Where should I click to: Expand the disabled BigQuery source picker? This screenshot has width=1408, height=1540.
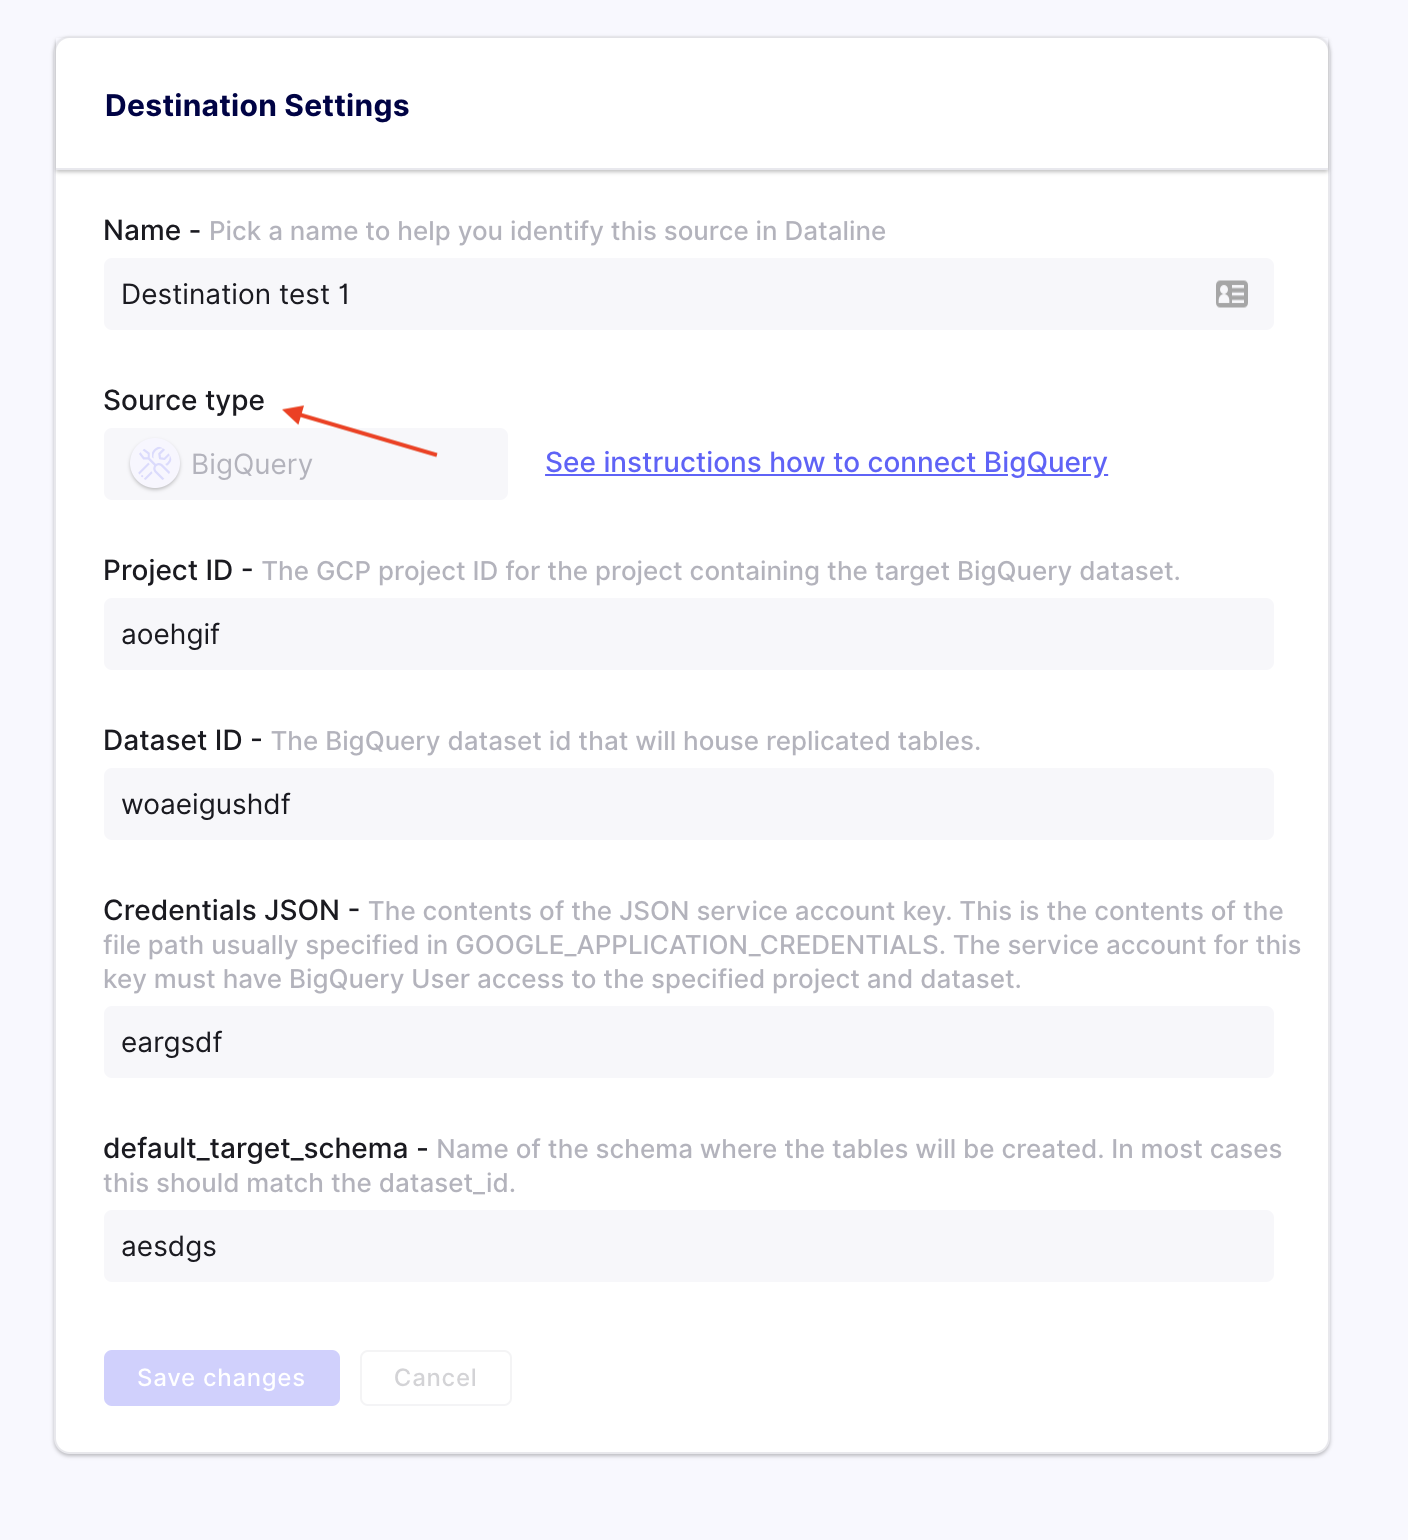305,463
